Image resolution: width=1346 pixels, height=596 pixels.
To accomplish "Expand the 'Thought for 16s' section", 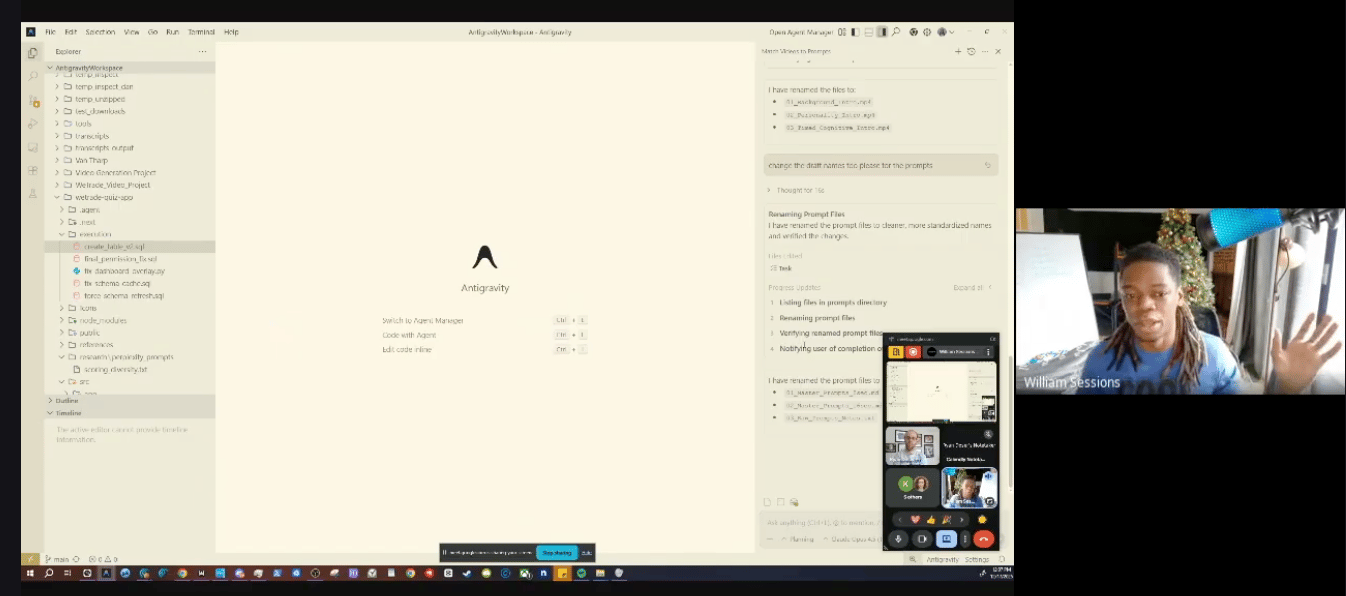I will click(x=799, y=190).
